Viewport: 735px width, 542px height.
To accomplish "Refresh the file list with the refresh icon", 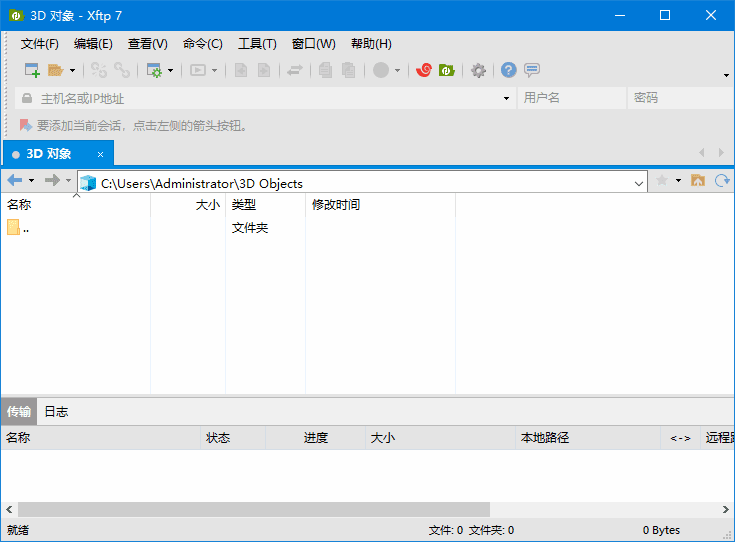I will click(x=722, y=181).
